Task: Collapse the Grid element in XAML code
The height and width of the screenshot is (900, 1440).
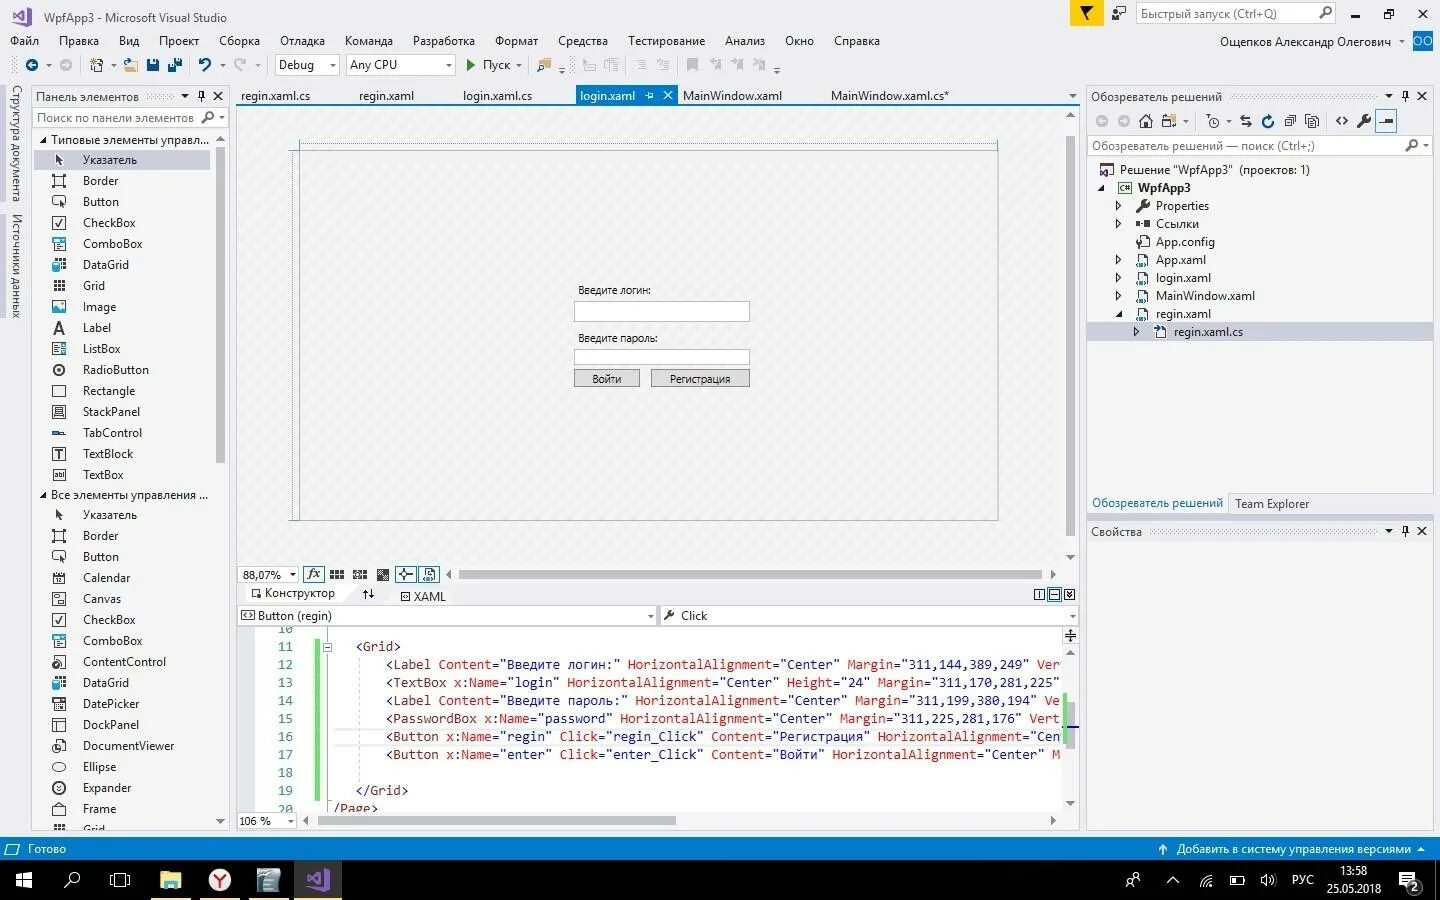Action: point(327,647)
